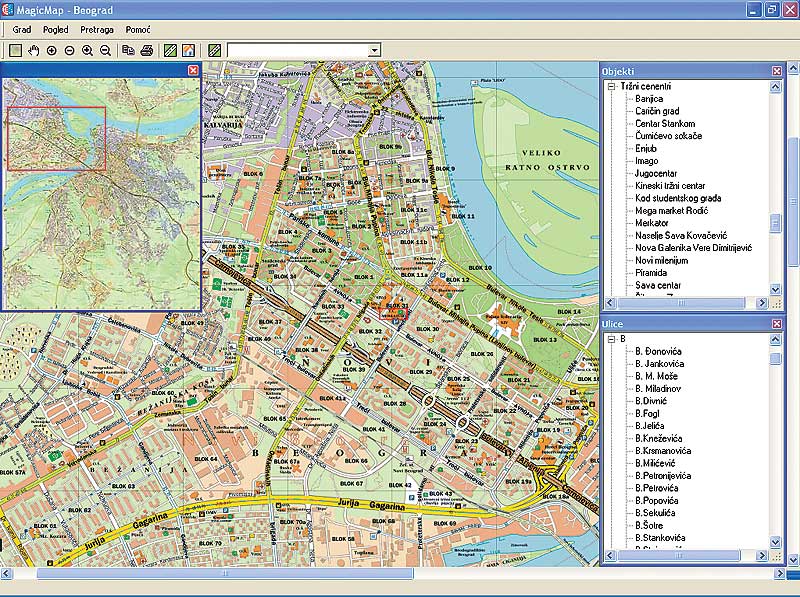Collapse the Tržni cenentri tree node
This screenshot has height=597, width=800.
click(x=611, y=87)
